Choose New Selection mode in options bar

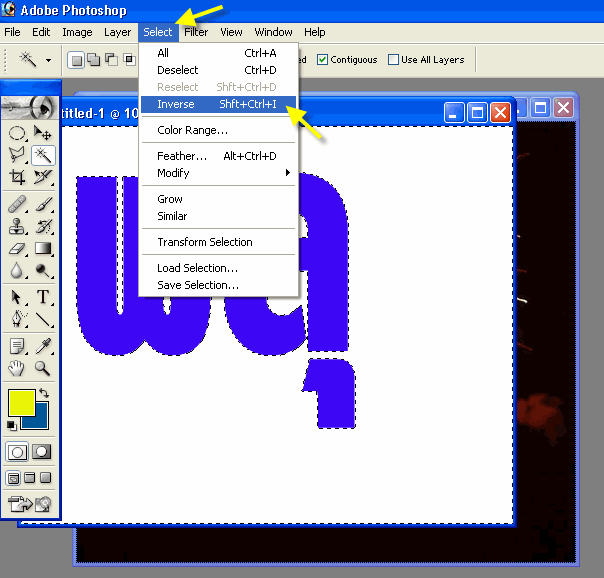[x=76, y=60]
